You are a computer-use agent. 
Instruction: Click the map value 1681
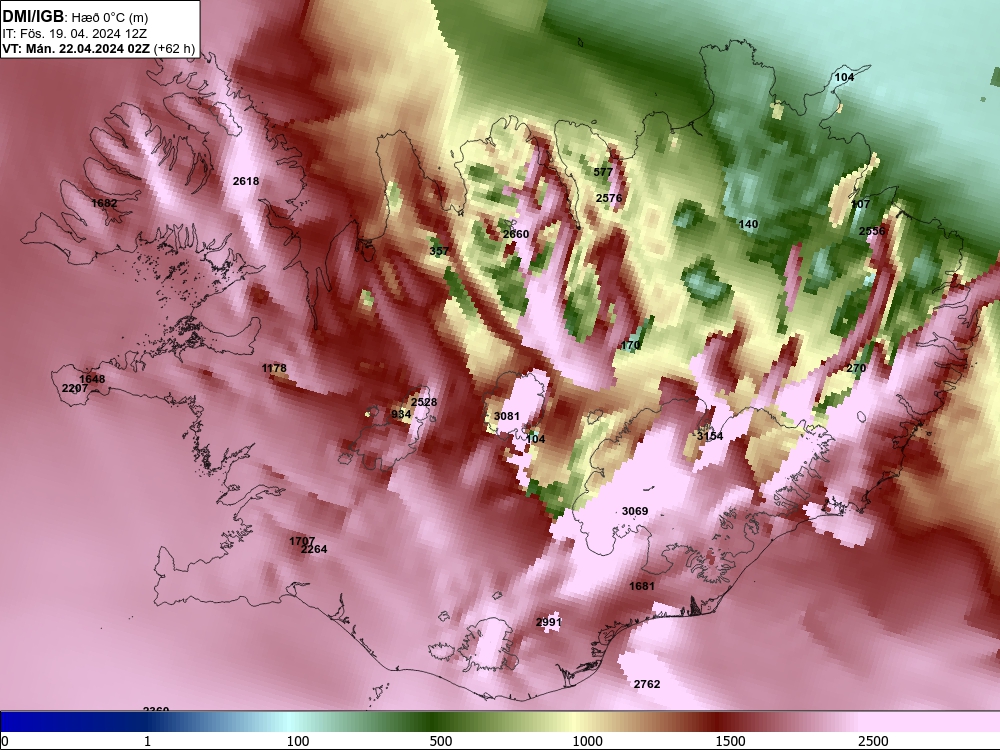point(642,587)
